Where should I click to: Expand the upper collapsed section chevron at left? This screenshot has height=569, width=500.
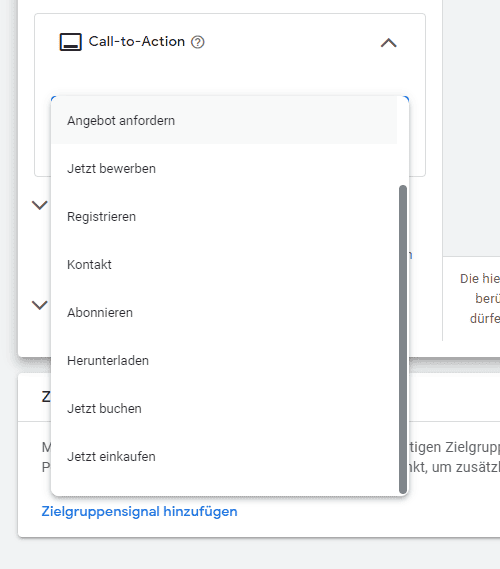click(40, 205)
